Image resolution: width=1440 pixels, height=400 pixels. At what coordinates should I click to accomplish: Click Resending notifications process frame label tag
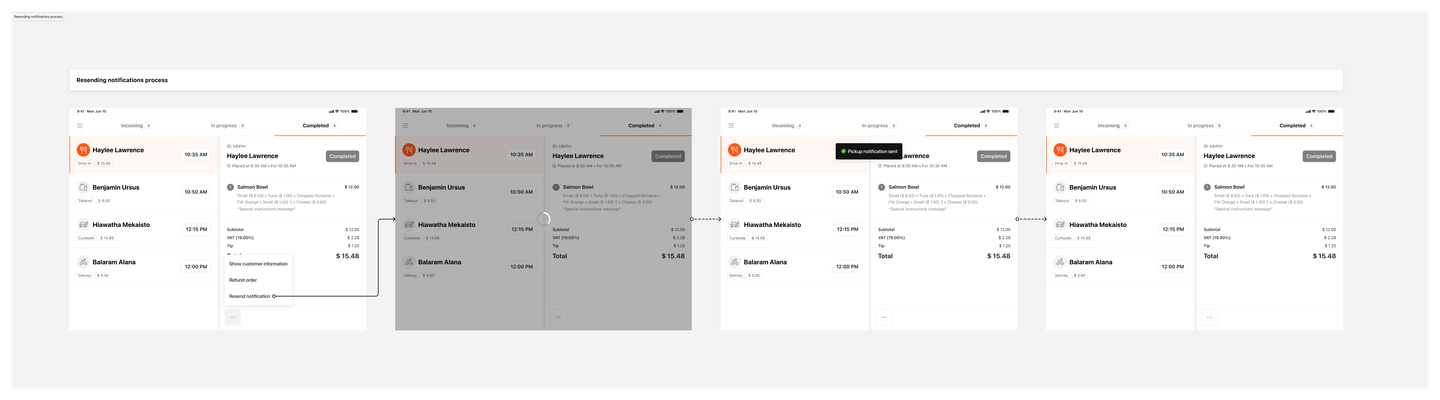click(38, 17)
